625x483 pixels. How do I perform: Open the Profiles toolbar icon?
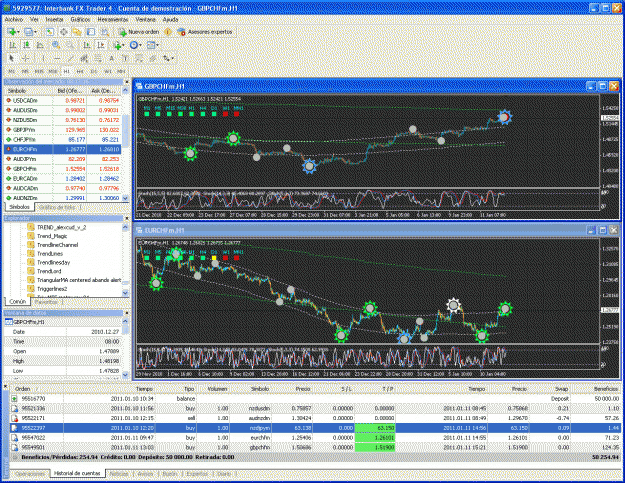[28, 32]
